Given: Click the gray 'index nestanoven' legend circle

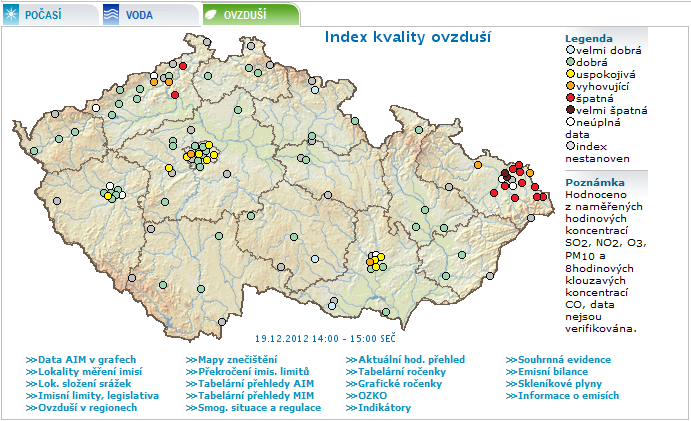Looking at the screenshot, I should click(570, 145).
